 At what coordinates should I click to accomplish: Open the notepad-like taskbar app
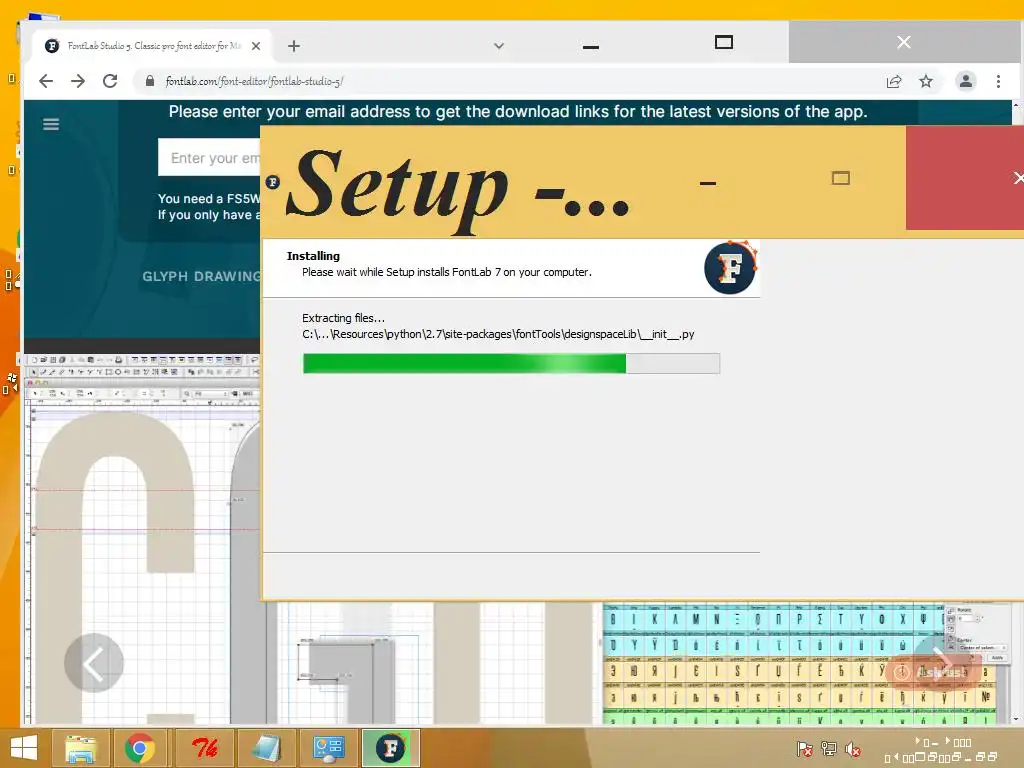266,748
